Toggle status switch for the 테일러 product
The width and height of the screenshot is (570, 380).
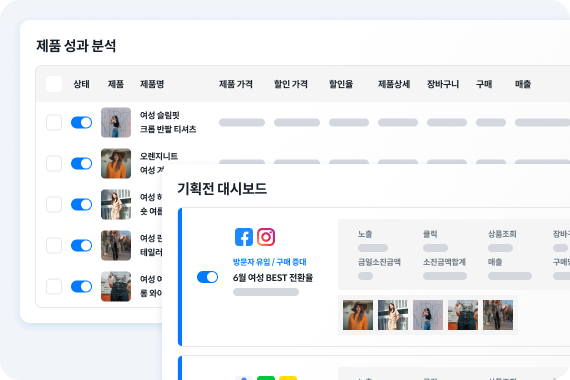(81, 245)
